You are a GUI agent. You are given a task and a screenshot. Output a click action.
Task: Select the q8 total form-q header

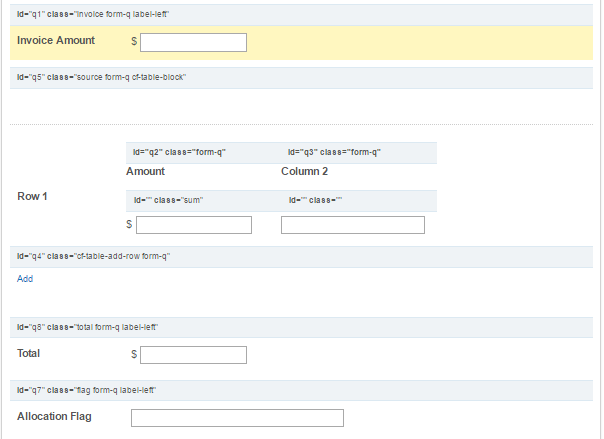(x=300, y=327)
